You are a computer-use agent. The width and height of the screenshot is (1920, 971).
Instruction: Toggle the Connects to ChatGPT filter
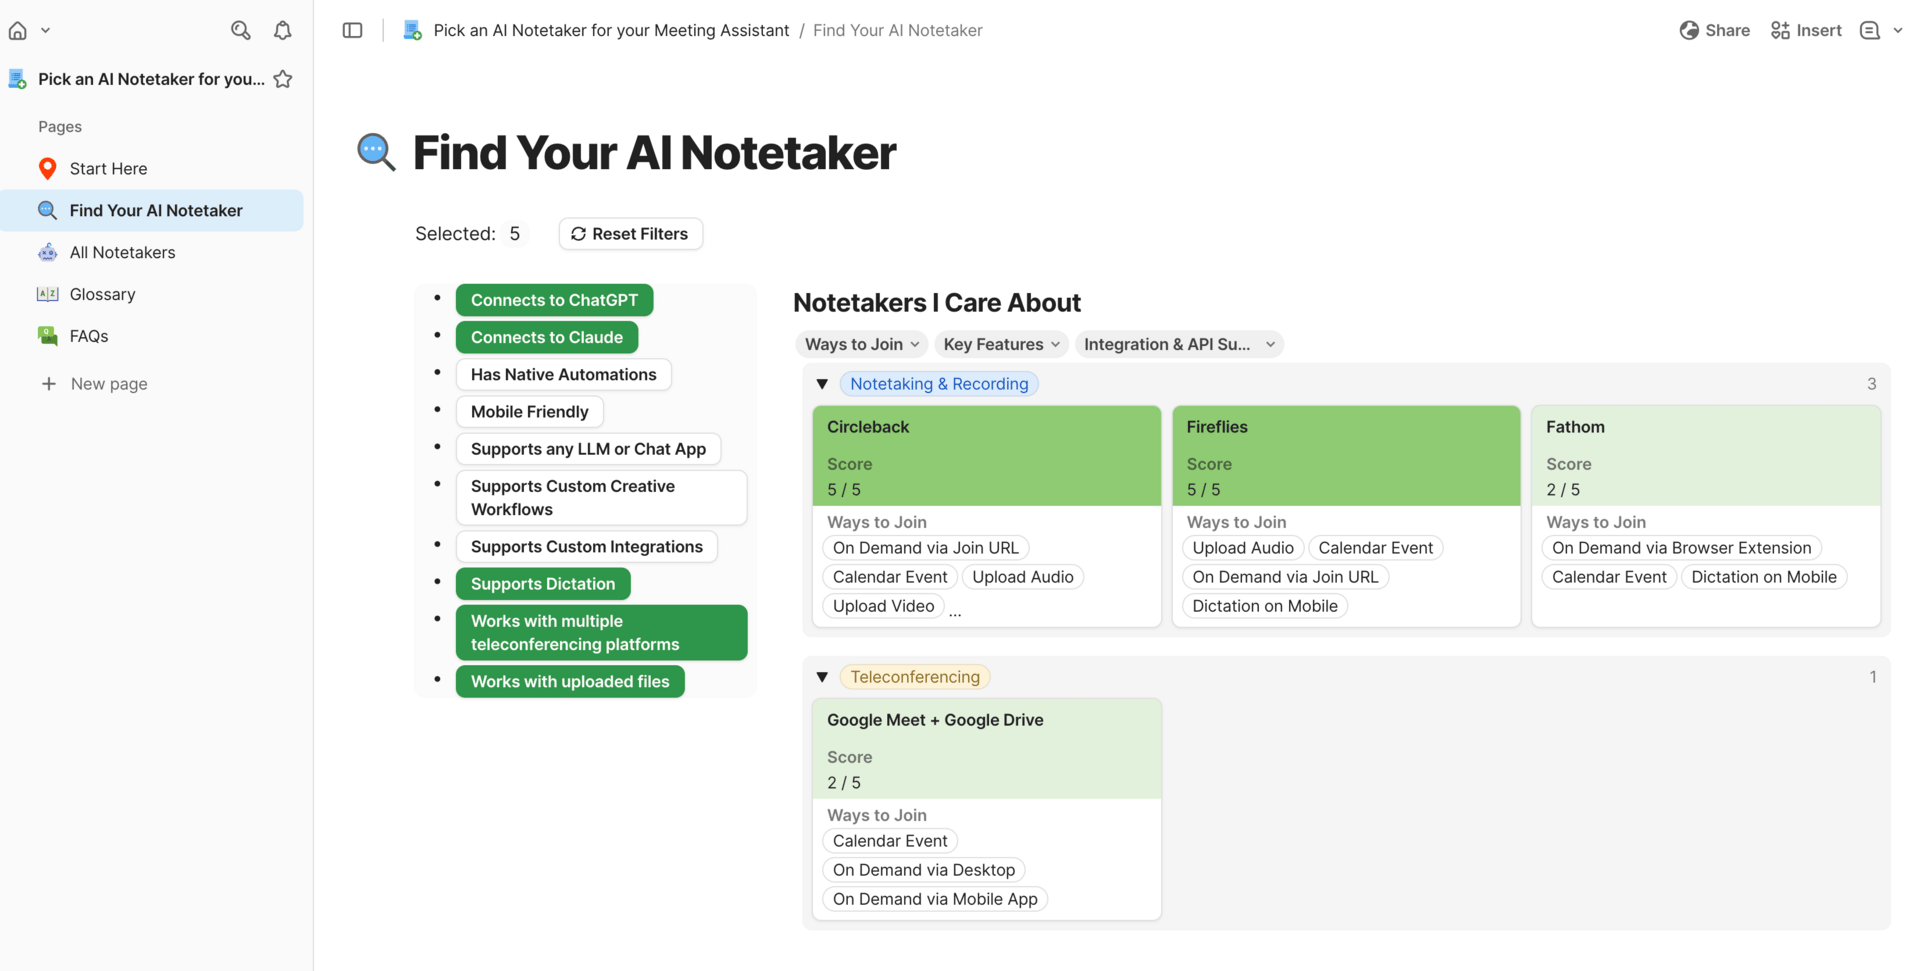(554, 300)
